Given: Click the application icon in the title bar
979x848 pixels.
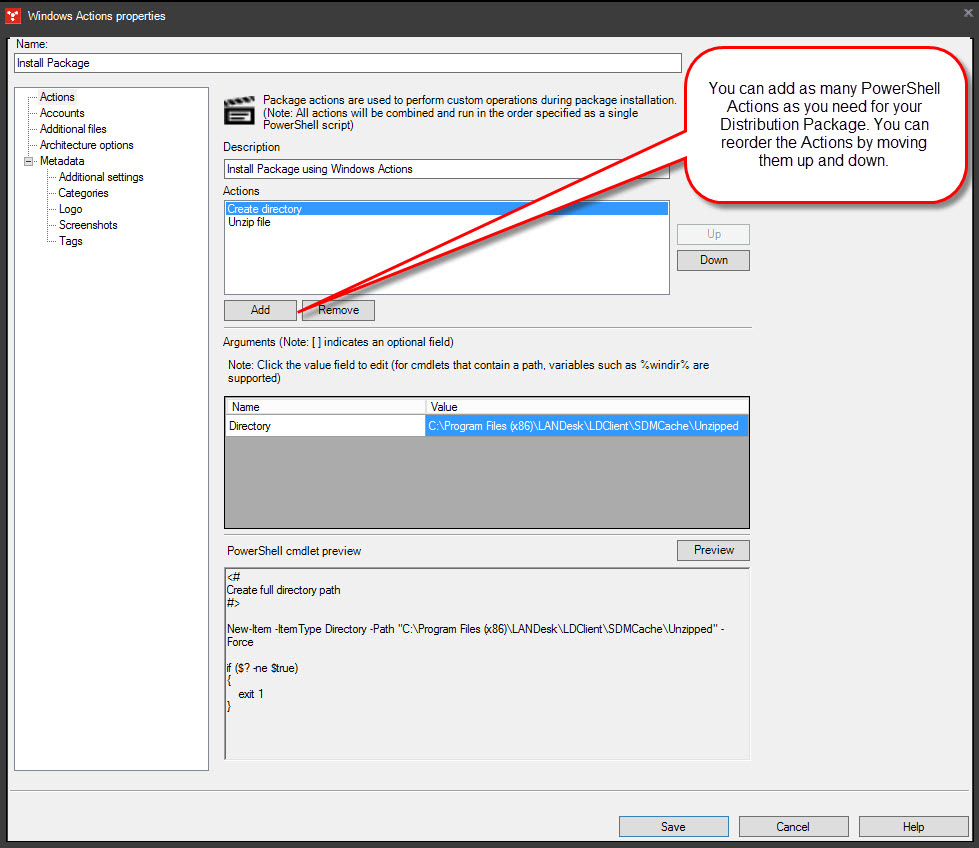Looking at the screenshot, I should (13, 16).
